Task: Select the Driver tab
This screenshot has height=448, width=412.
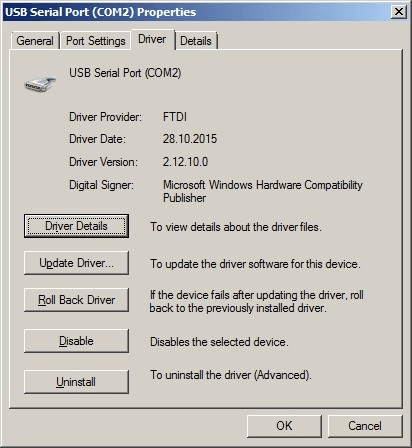Action: tap(152, 39)
